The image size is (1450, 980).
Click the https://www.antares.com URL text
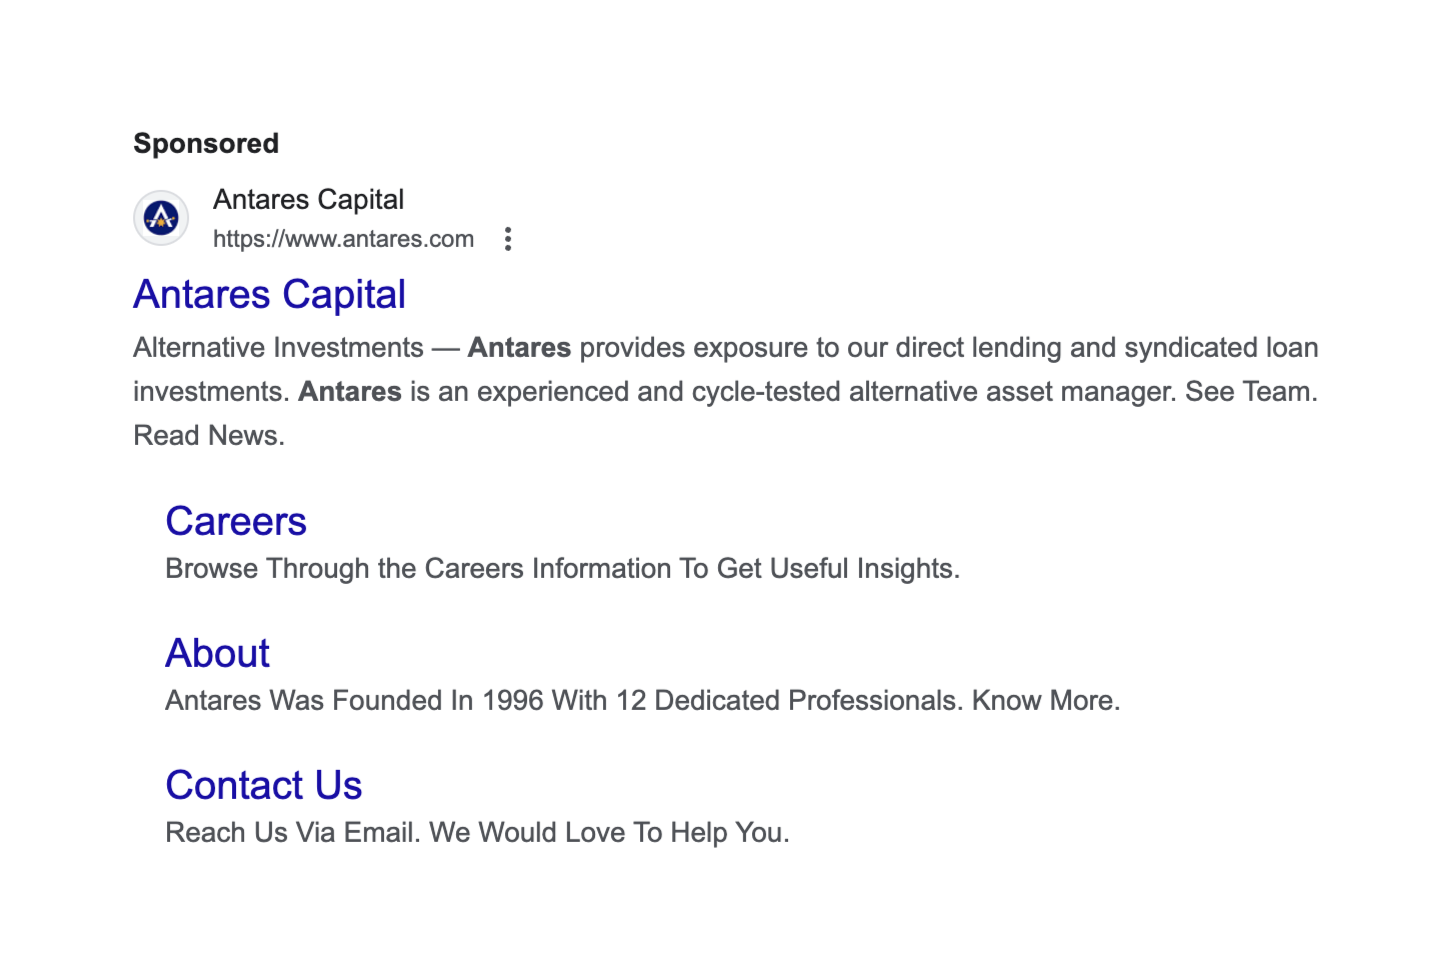click(343, 239)
